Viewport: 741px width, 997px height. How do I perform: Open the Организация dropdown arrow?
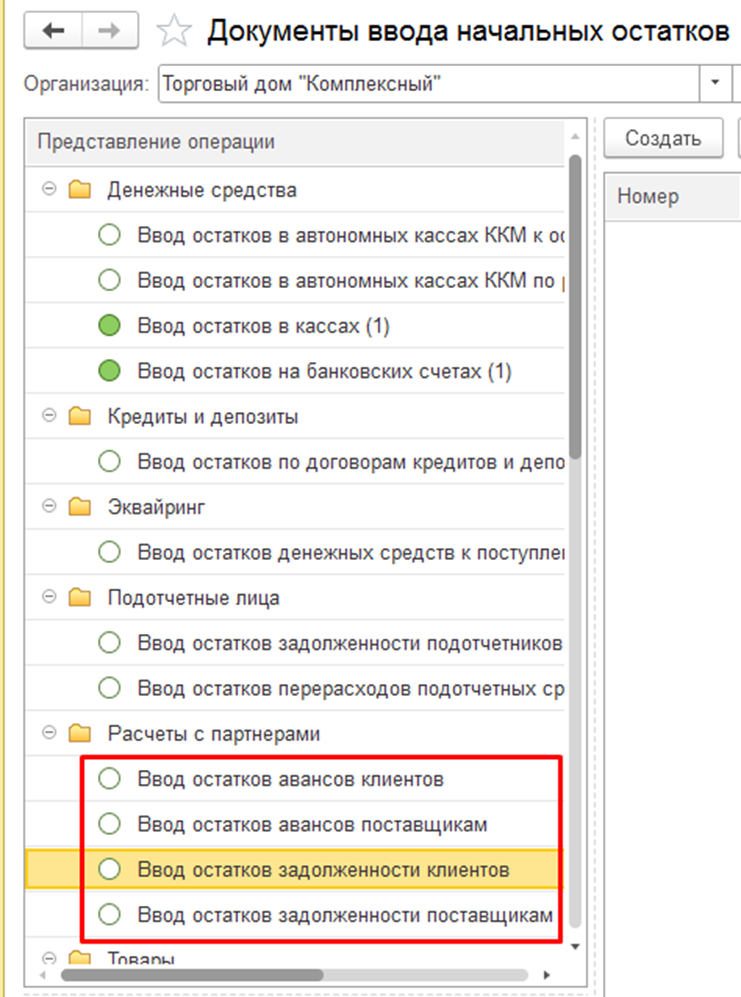click(x=715, y=83)
